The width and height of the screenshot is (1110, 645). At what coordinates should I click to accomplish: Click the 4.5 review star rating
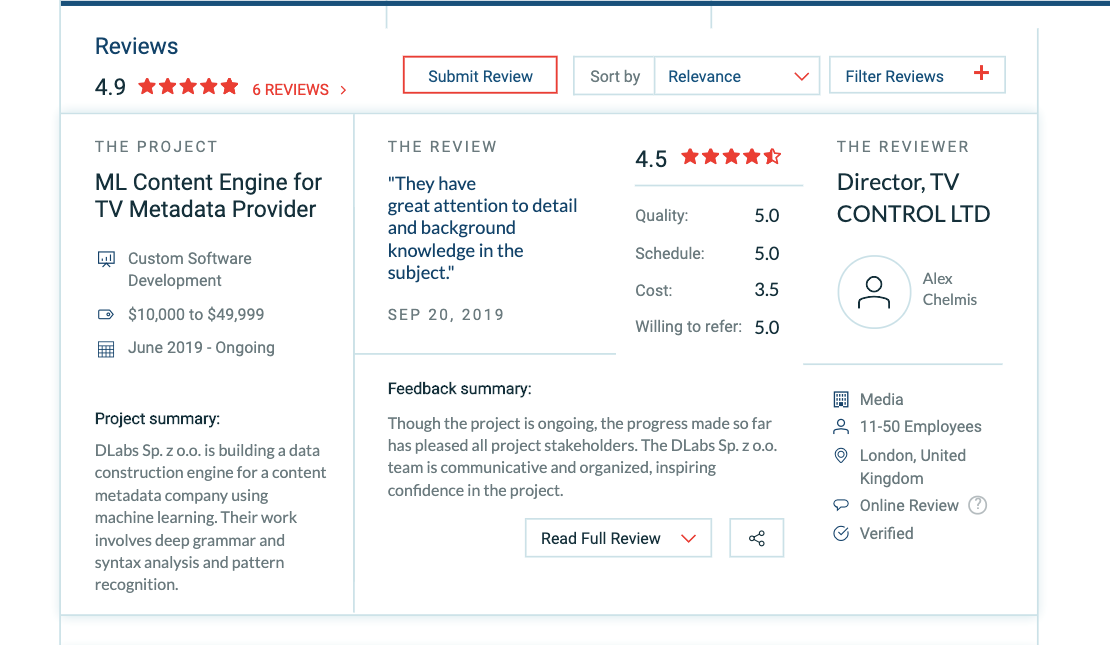[731, 157]
